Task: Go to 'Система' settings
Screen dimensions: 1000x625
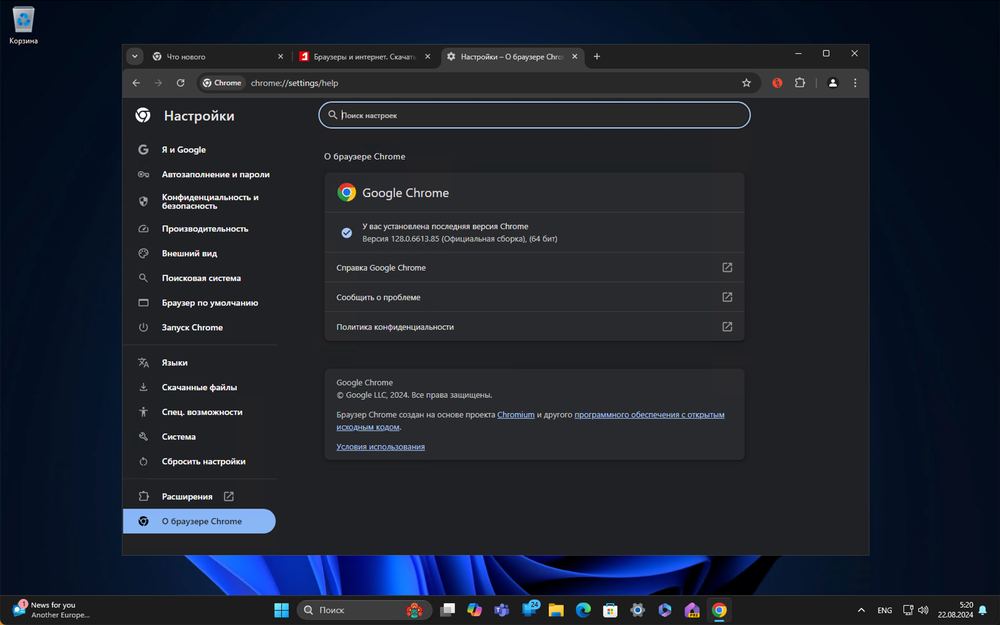Action: coord(199,438)
